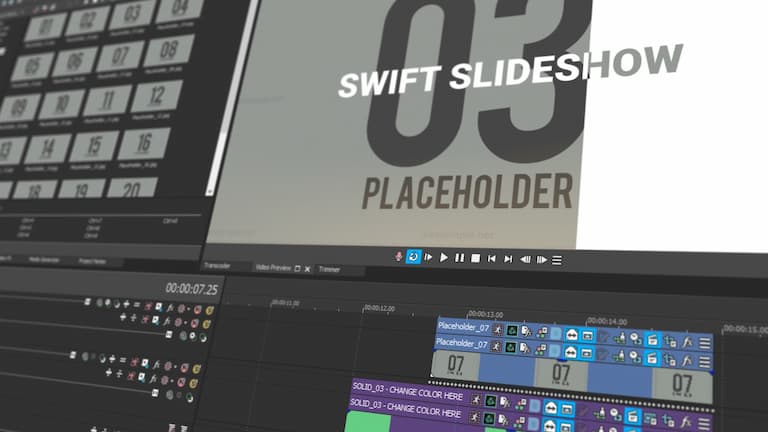Toggle highlighted mask icon on lower Placeholder_07 header
768x432 pixels.
click(x=571, y=352)
